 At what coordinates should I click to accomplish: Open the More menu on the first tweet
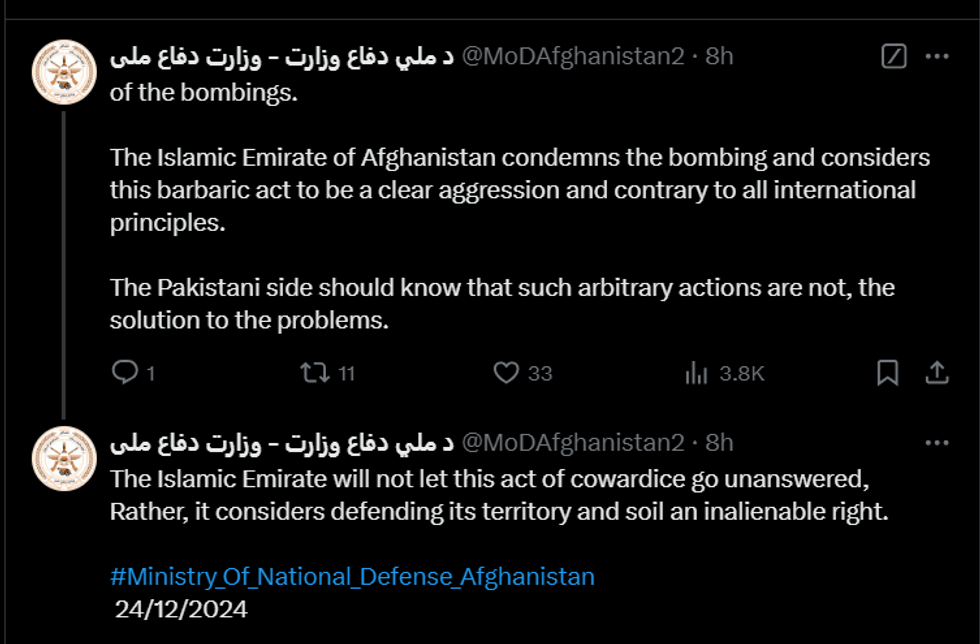(937, 56)
